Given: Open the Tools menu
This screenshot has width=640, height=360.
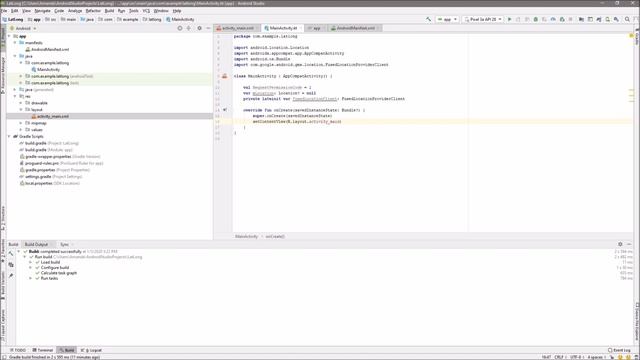Looking at the screenshot, I should (x=134, y=11).
